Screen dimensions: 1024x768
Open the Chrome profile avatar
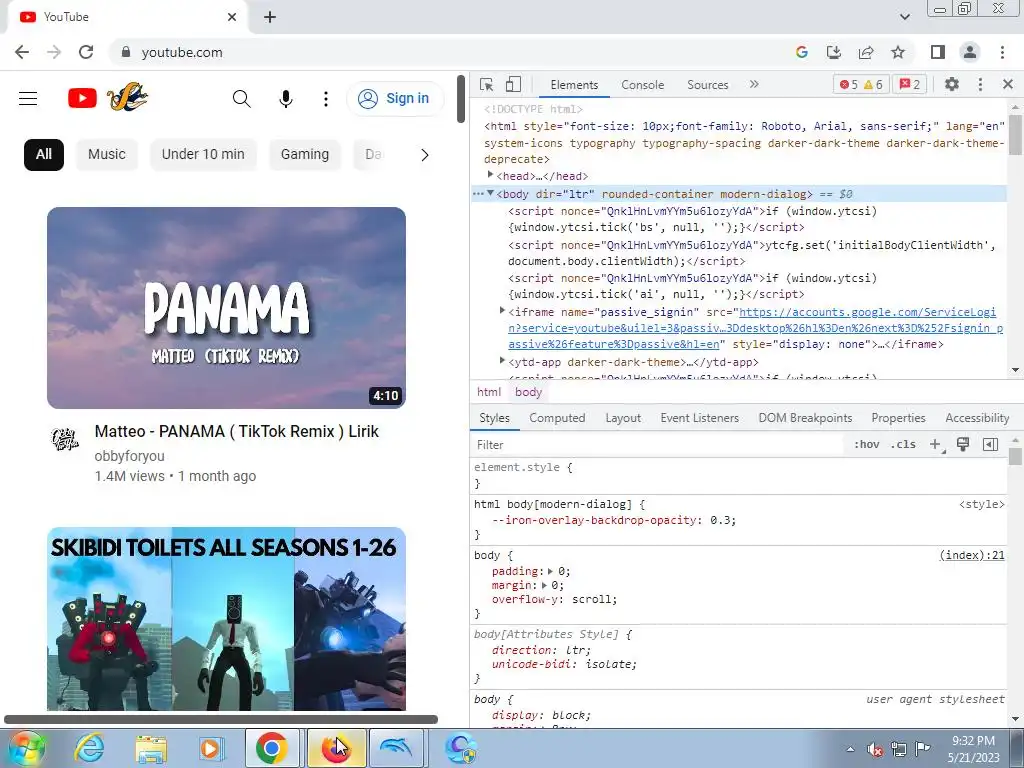click(970, 52)
